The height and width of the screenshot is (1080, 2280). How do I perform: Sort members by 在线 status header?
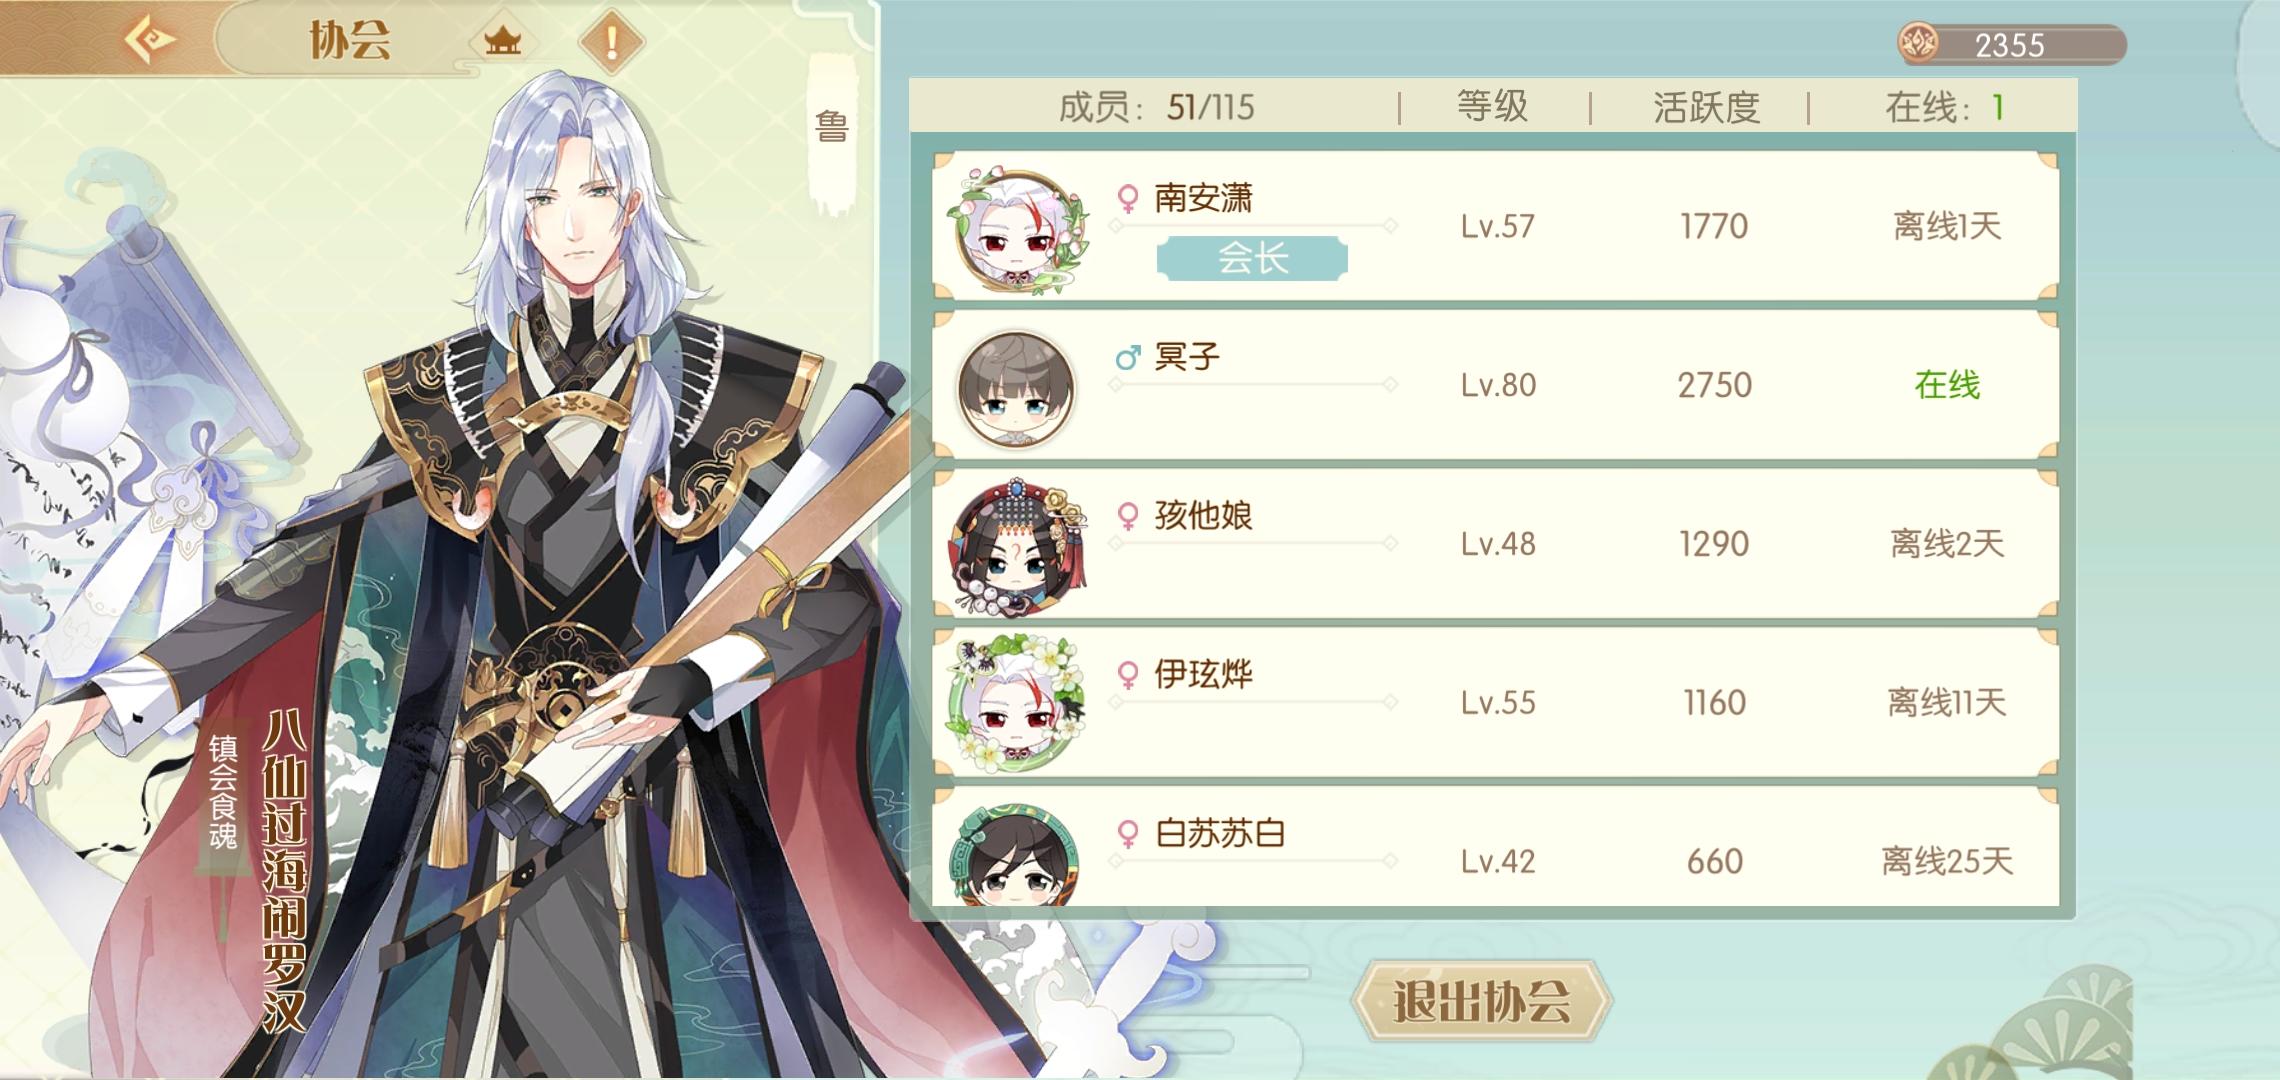click(x=1944, y=107)
